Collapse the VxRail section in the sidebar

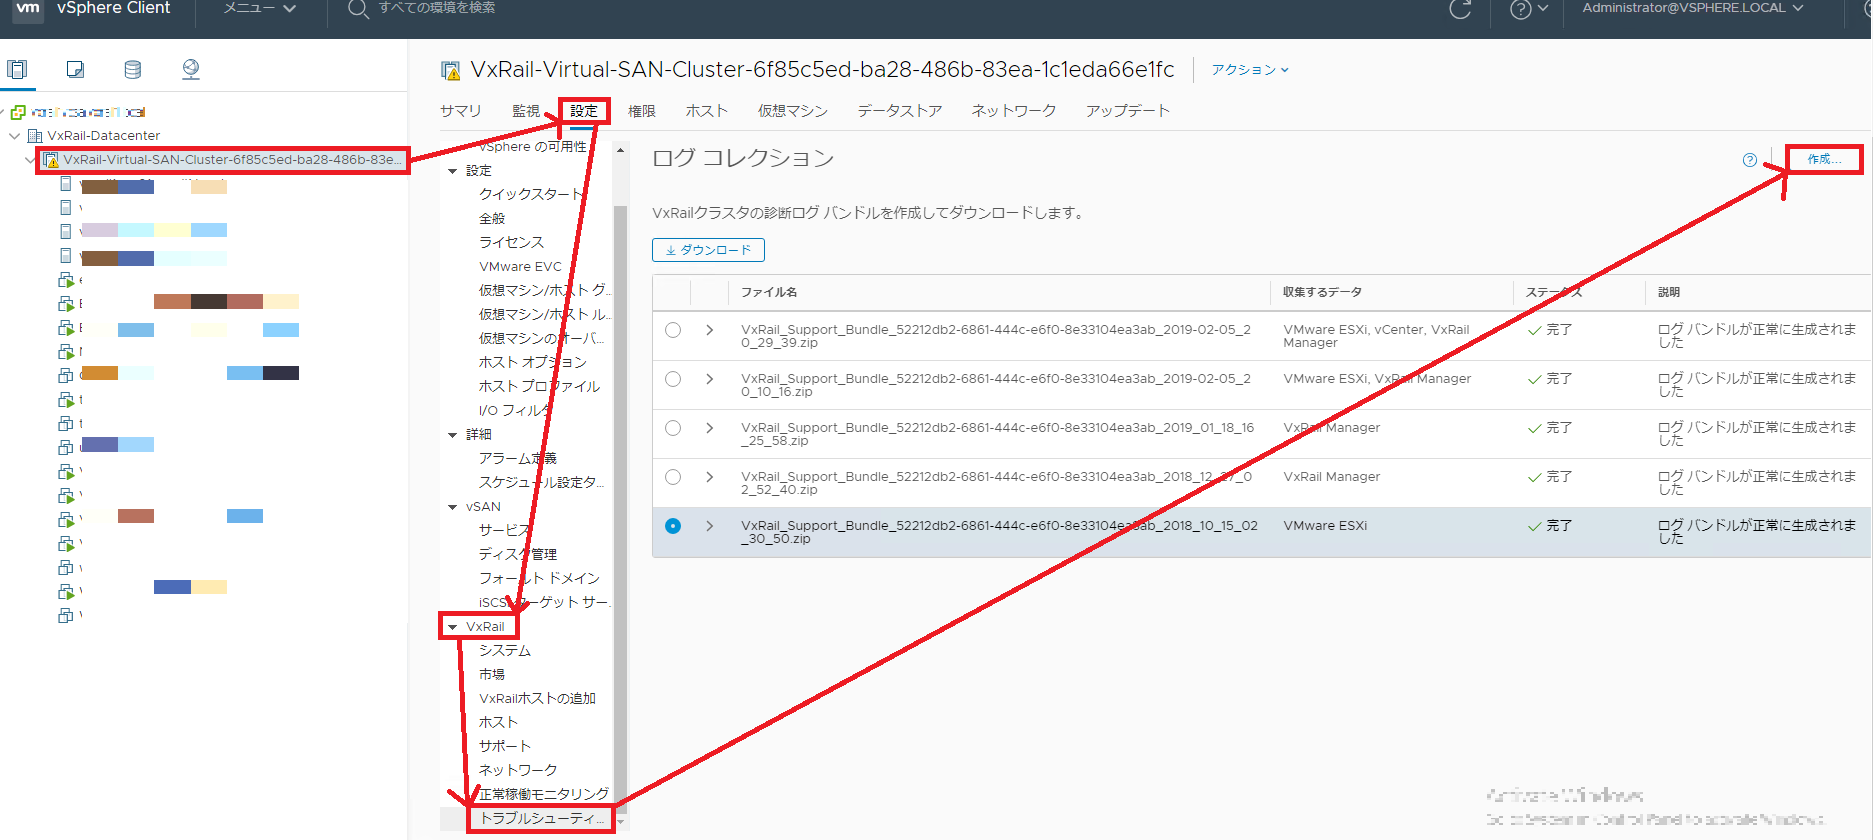[x=453, y=627]
